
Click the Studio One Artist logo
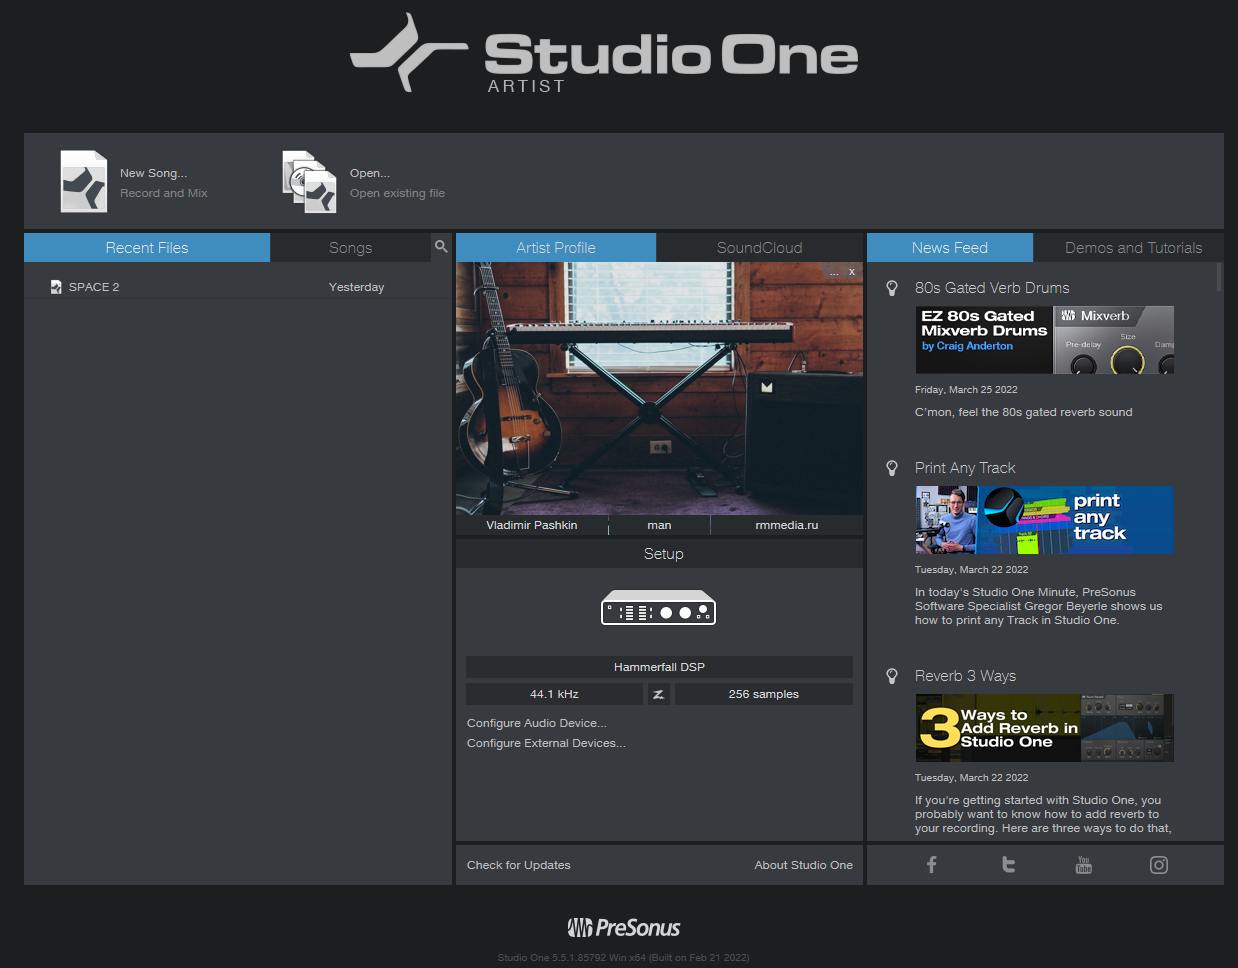click(x=604, y=54)
